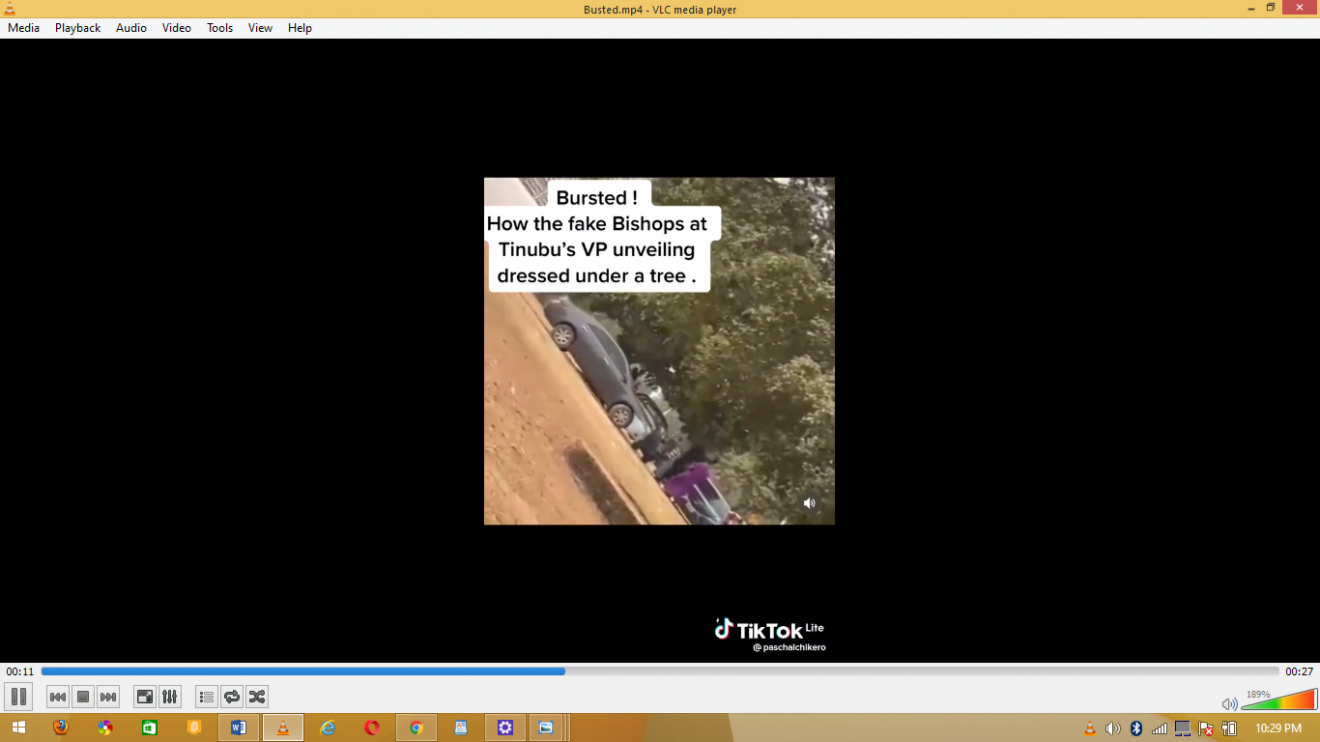Image resolution: width=1320 pixels, height=742 pixels.
Task: Click the elapsed time label 00:11
Action: pyautogui.click(x=20, y=672)
